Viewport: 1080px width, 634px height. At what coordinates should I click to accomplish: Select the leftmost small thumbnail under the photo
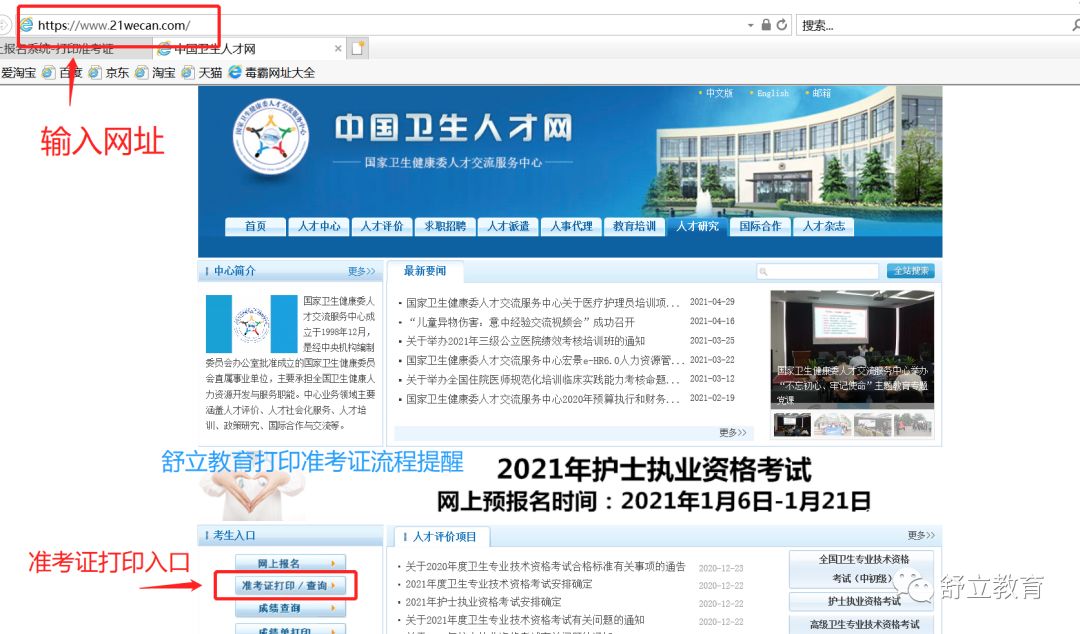point(792,425)
